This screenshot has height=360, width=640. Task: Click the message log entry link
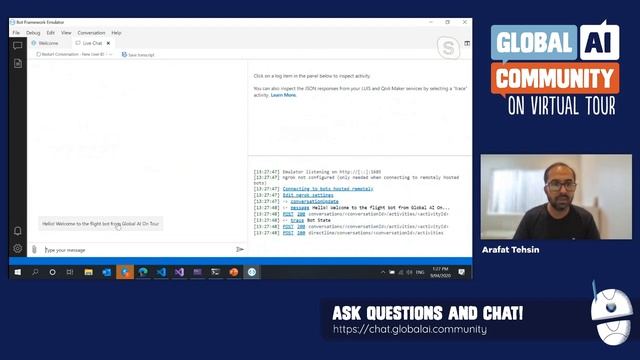click(300, 208)
